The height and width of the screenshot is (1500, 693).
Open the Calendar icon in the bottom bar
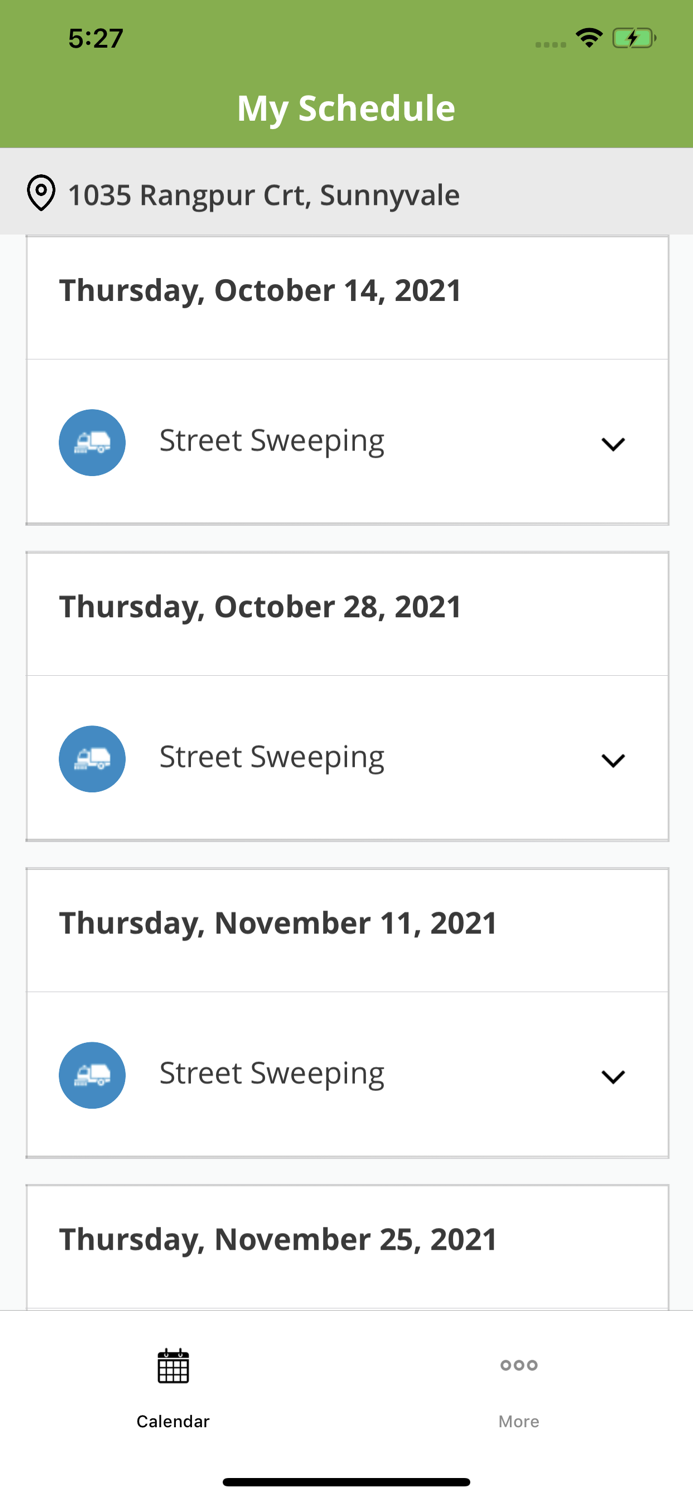[172, 1364]
